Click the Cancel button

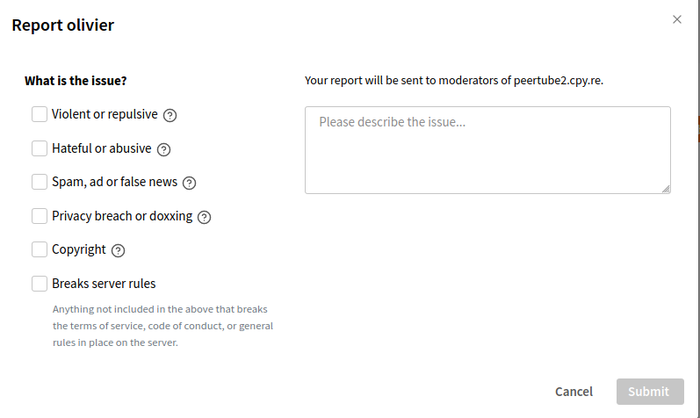[x=574, y=392]
